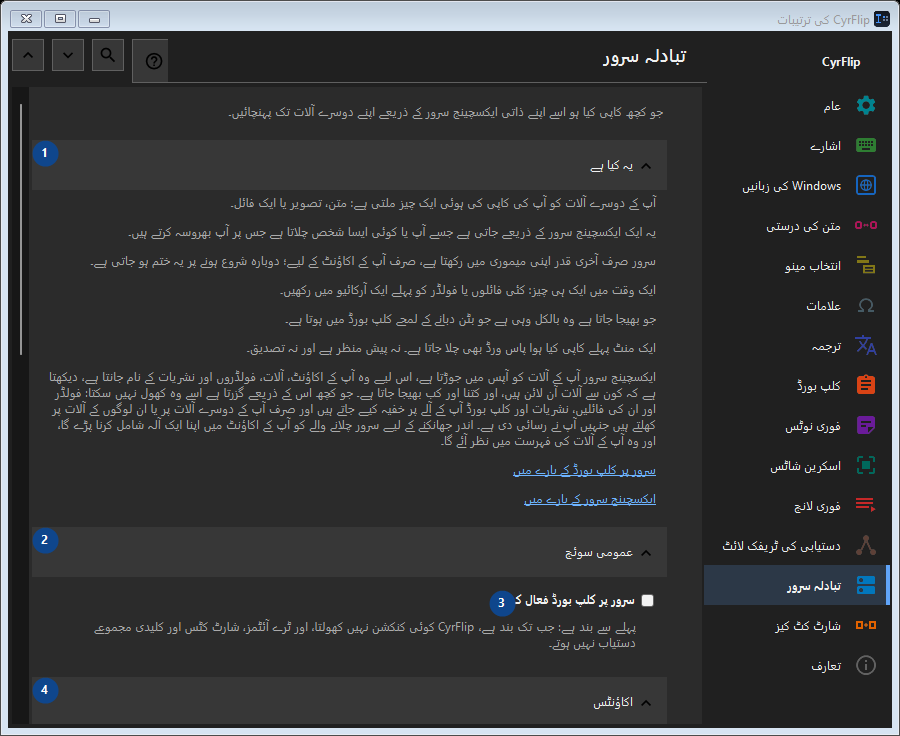
Task: Select the 'تبادلہ سرور' sidebar item
Action: point(796,586)
